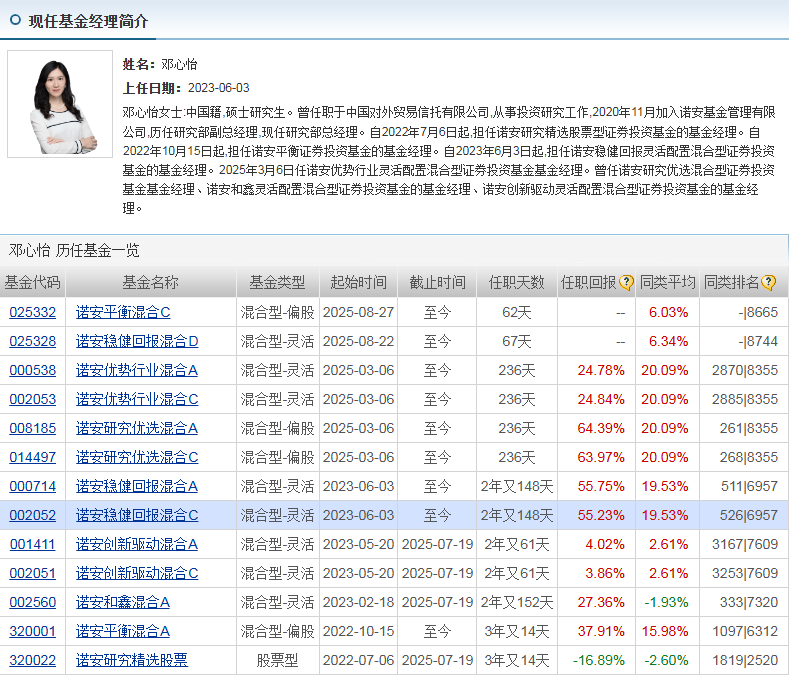Open the 诺安创新驱动混合A fund link

[137, 544]
